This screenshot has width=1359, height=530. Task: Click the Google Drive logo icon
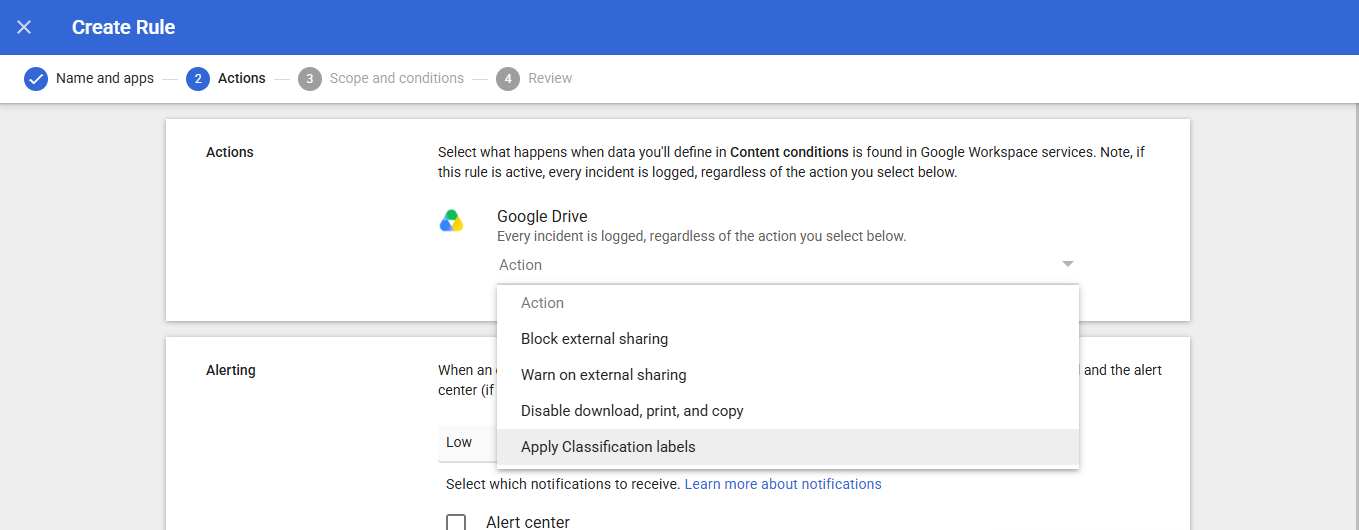452,221
